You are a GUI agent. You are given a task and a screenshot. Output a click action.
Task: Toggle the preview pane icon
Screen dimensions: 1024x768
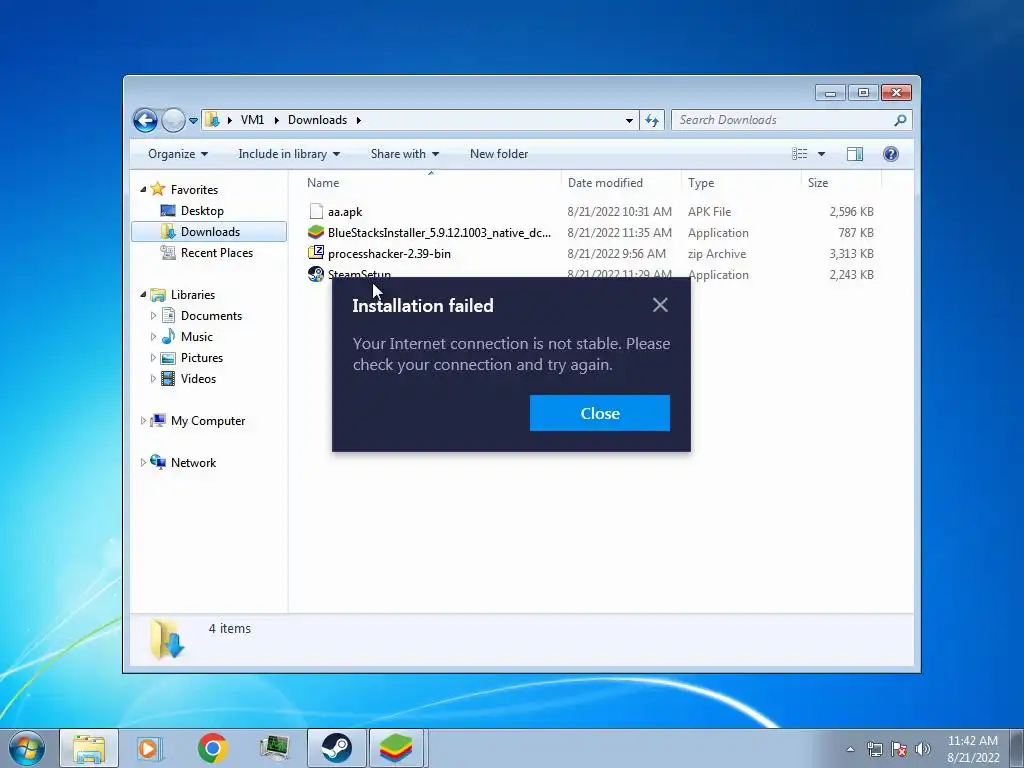(855, 154)
